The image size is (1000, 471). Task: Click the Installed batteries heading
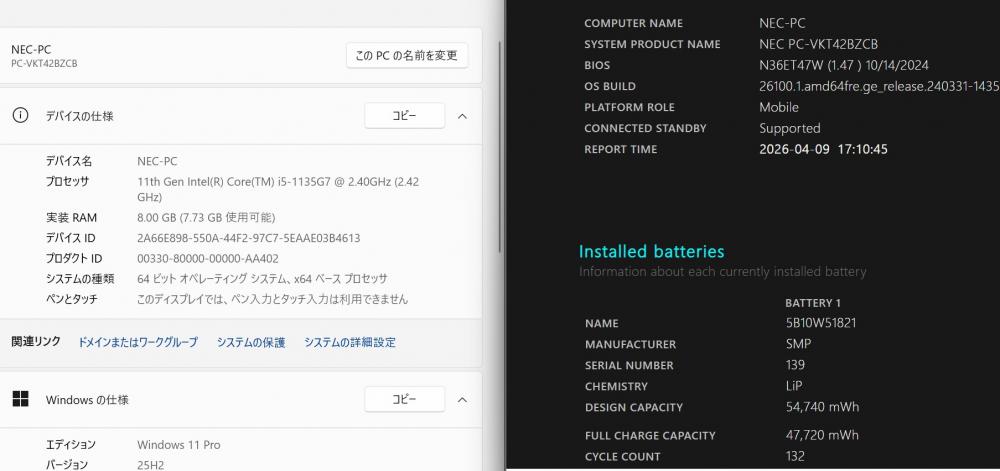point(651,251)
